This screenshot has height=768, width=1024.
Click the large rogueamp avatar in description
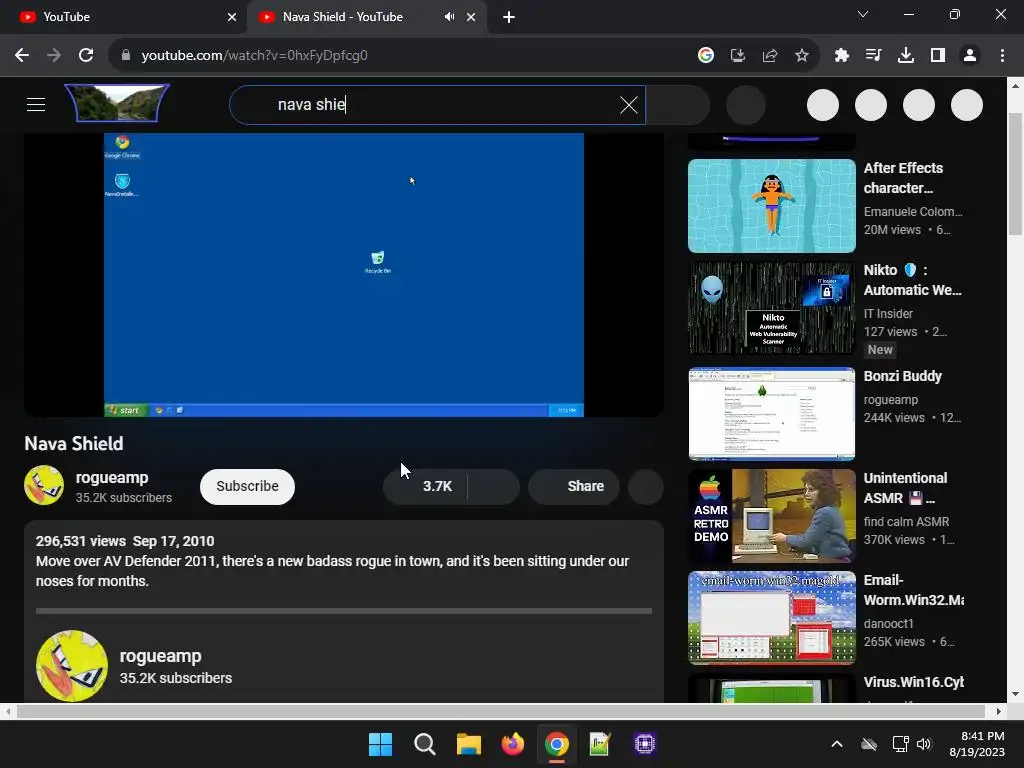72,665
